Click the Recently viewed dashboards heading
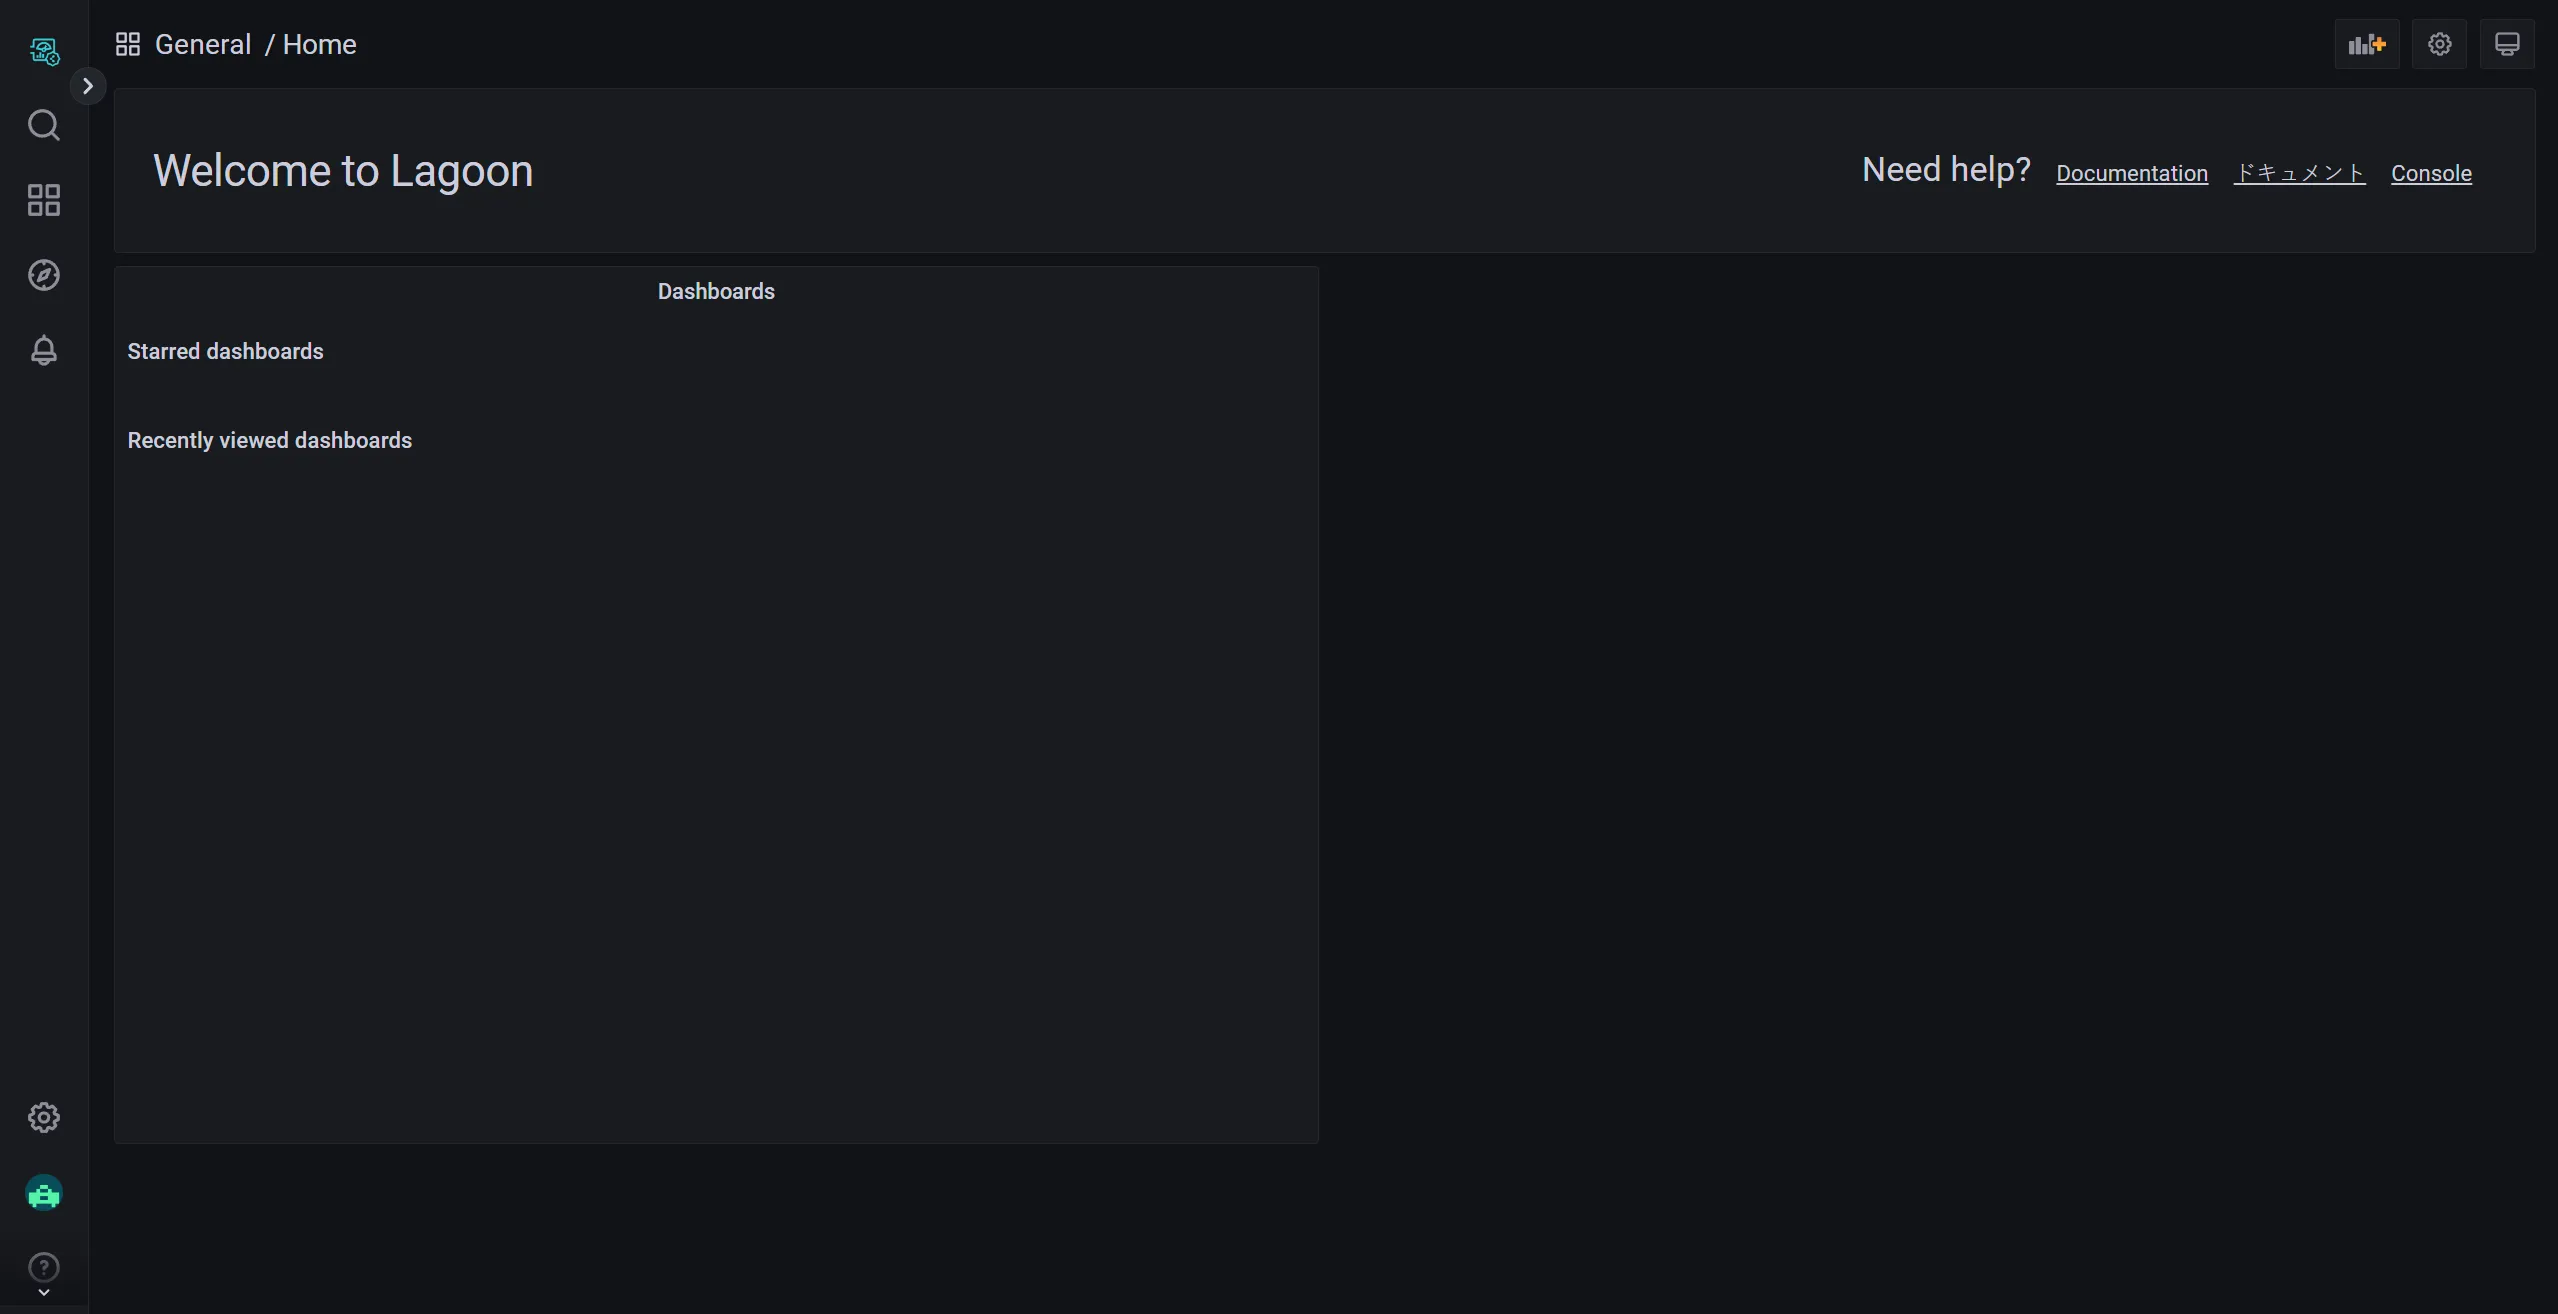2558x1314 pixels. coord(269,440)
